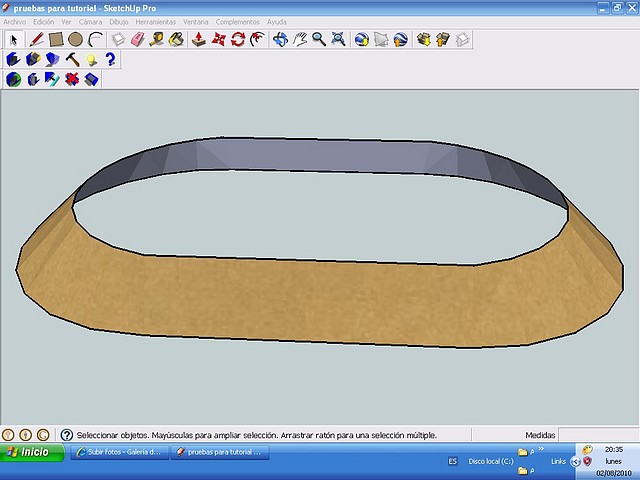Click small blue block icon in third toolbar row

[33, 79]
